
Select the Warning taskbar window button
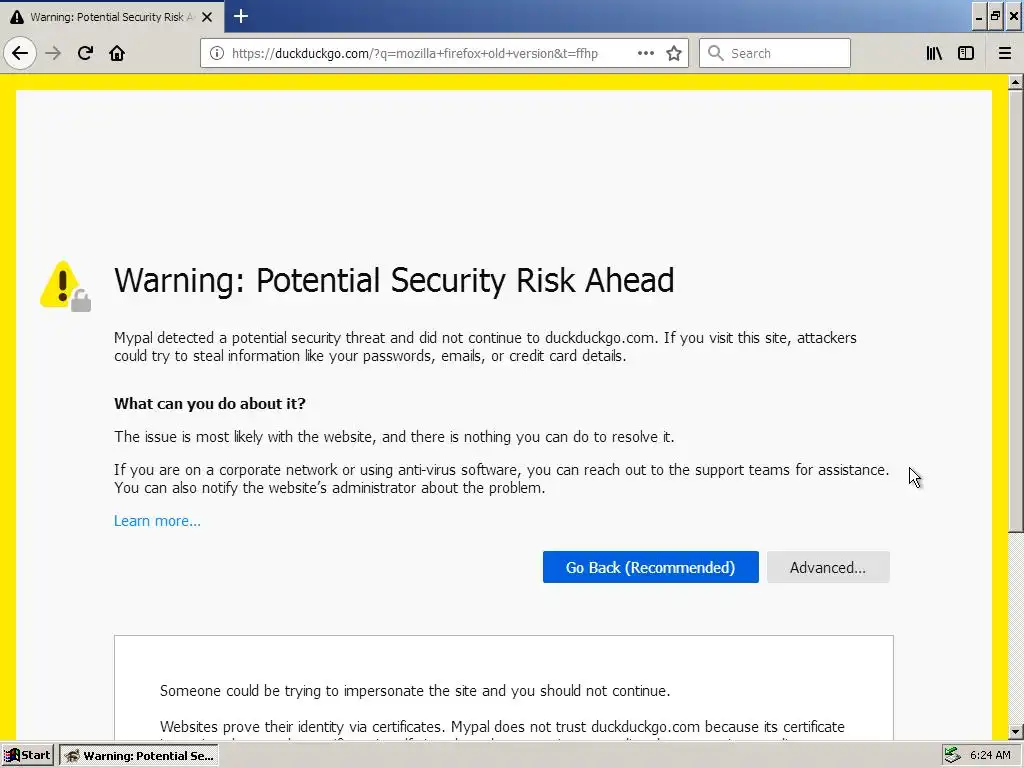point(139,756)
